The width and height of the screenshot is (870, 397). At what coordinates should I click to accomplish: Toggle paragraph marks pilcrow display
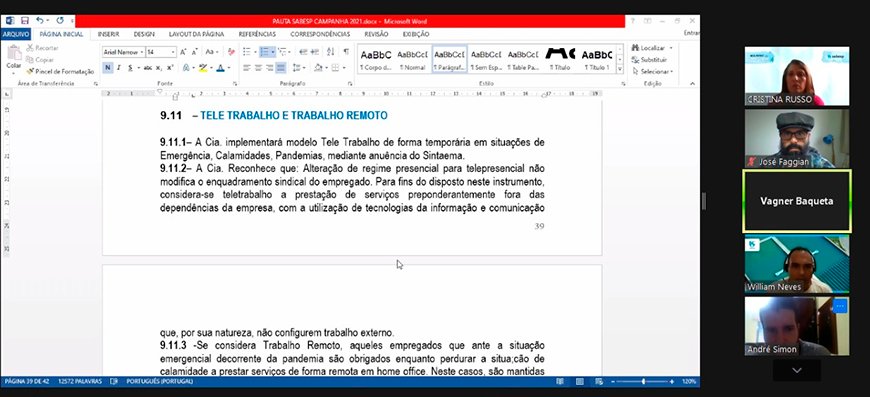(346, 52)
